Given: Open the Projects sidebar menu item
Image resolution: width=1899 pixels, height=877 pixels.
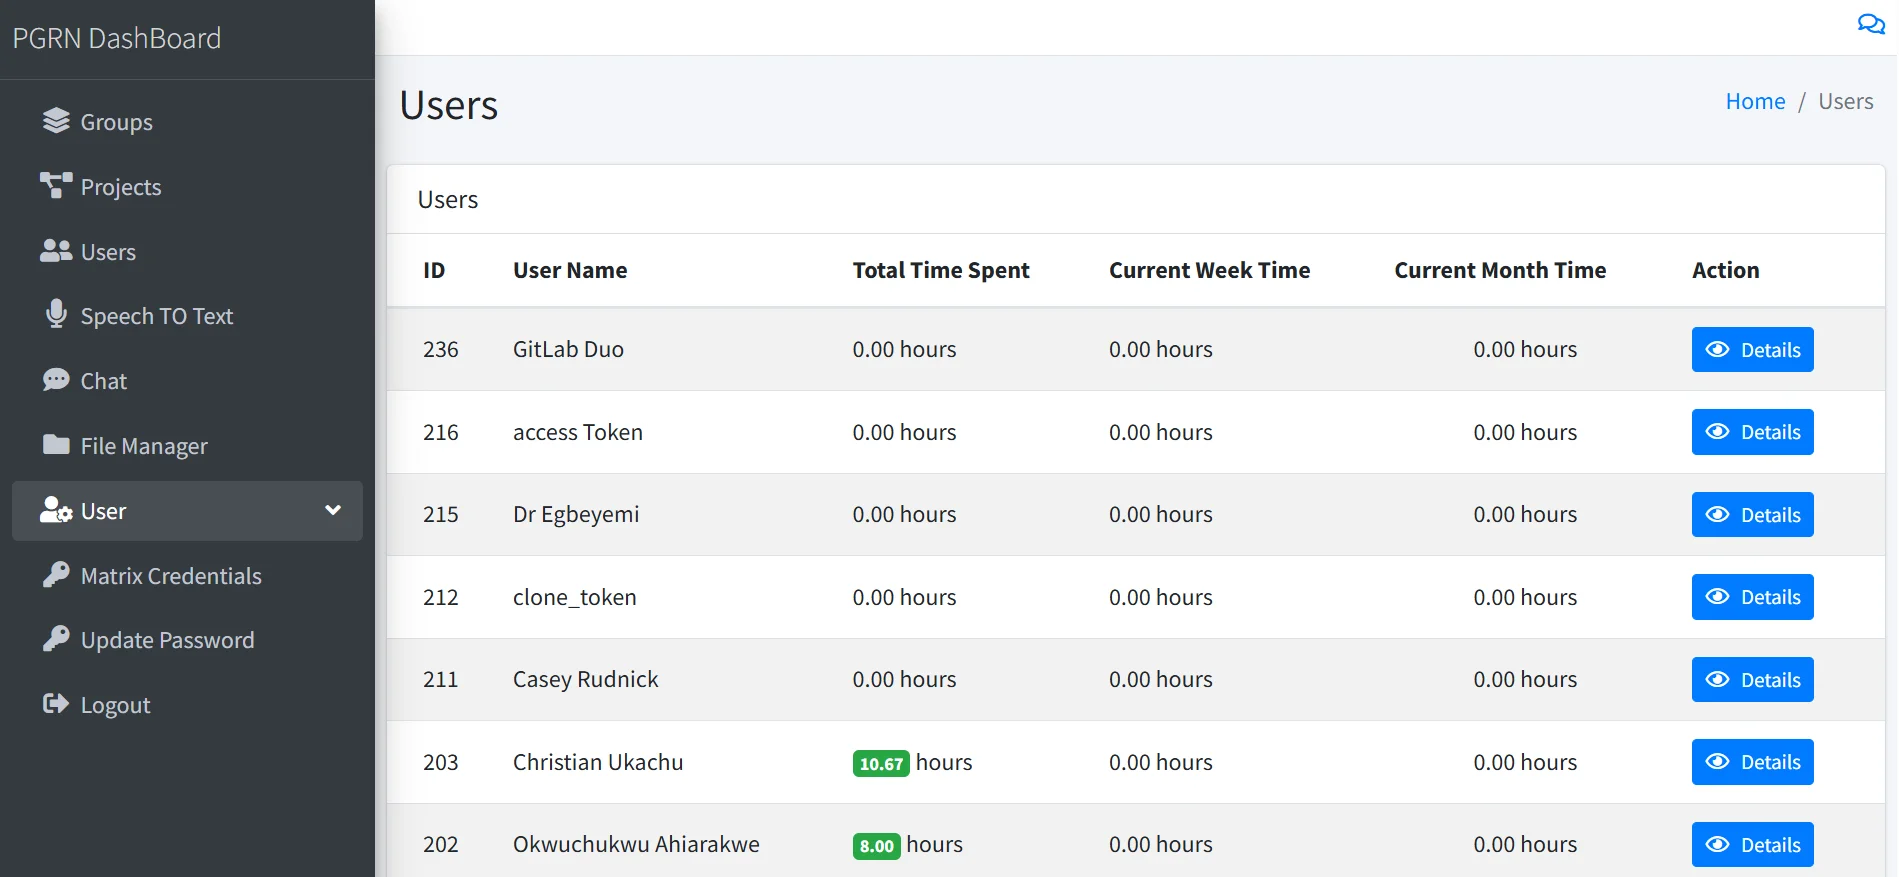Looking at the screenshot, I should point(121,187).
